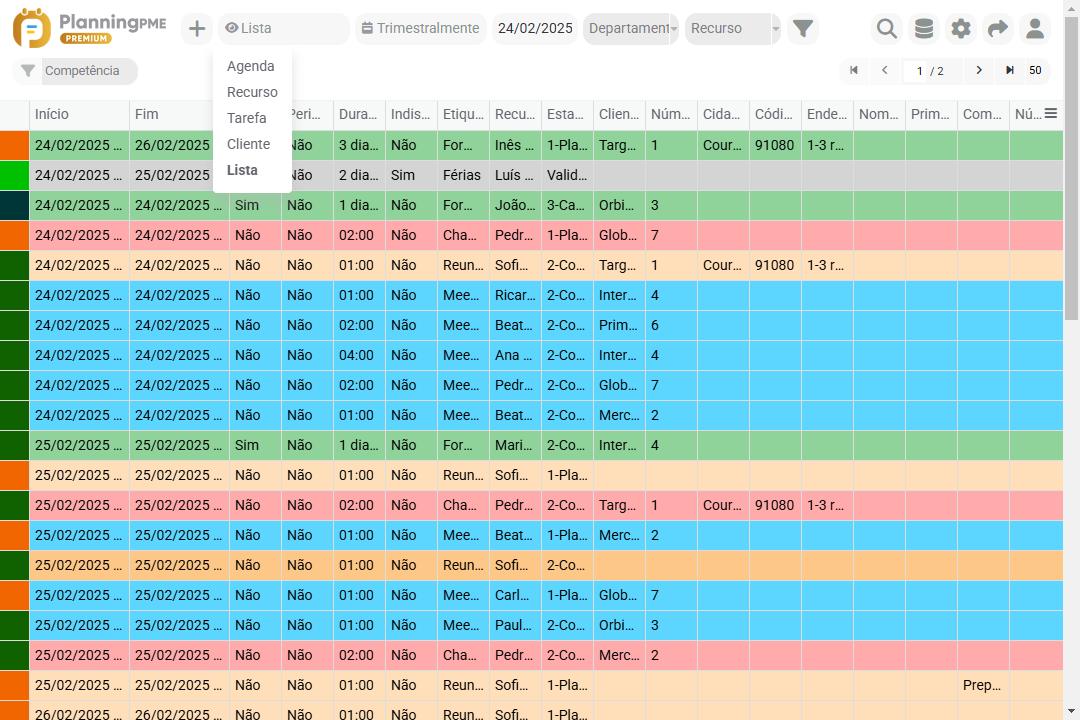This screenshot has width=1080, height=720.
Task: Select Lista in view menu
Action: [242, 170]
